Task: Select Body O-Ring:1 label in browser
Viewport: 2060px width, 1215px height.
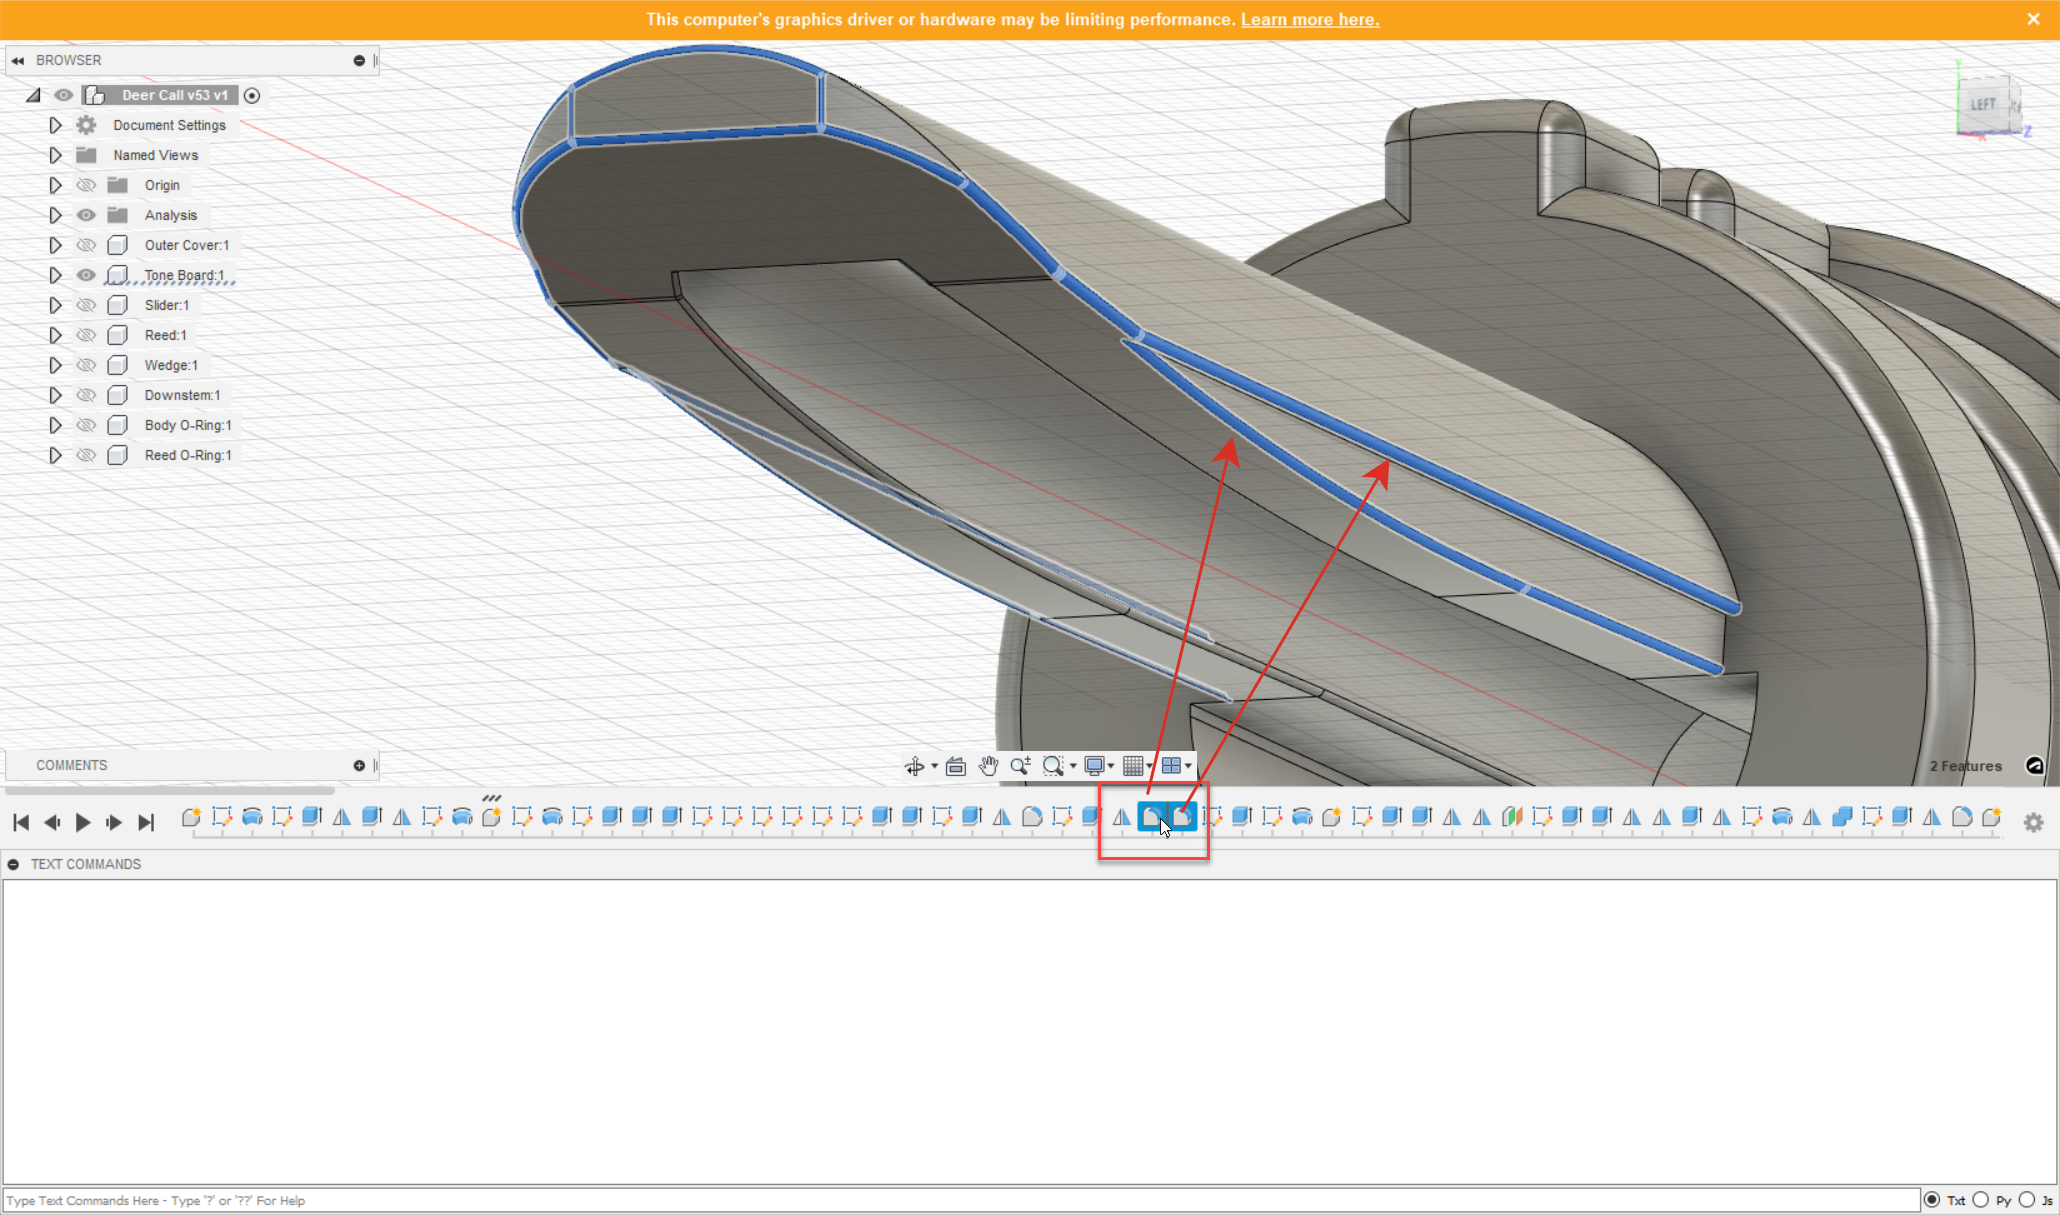Action: point(188,425)
